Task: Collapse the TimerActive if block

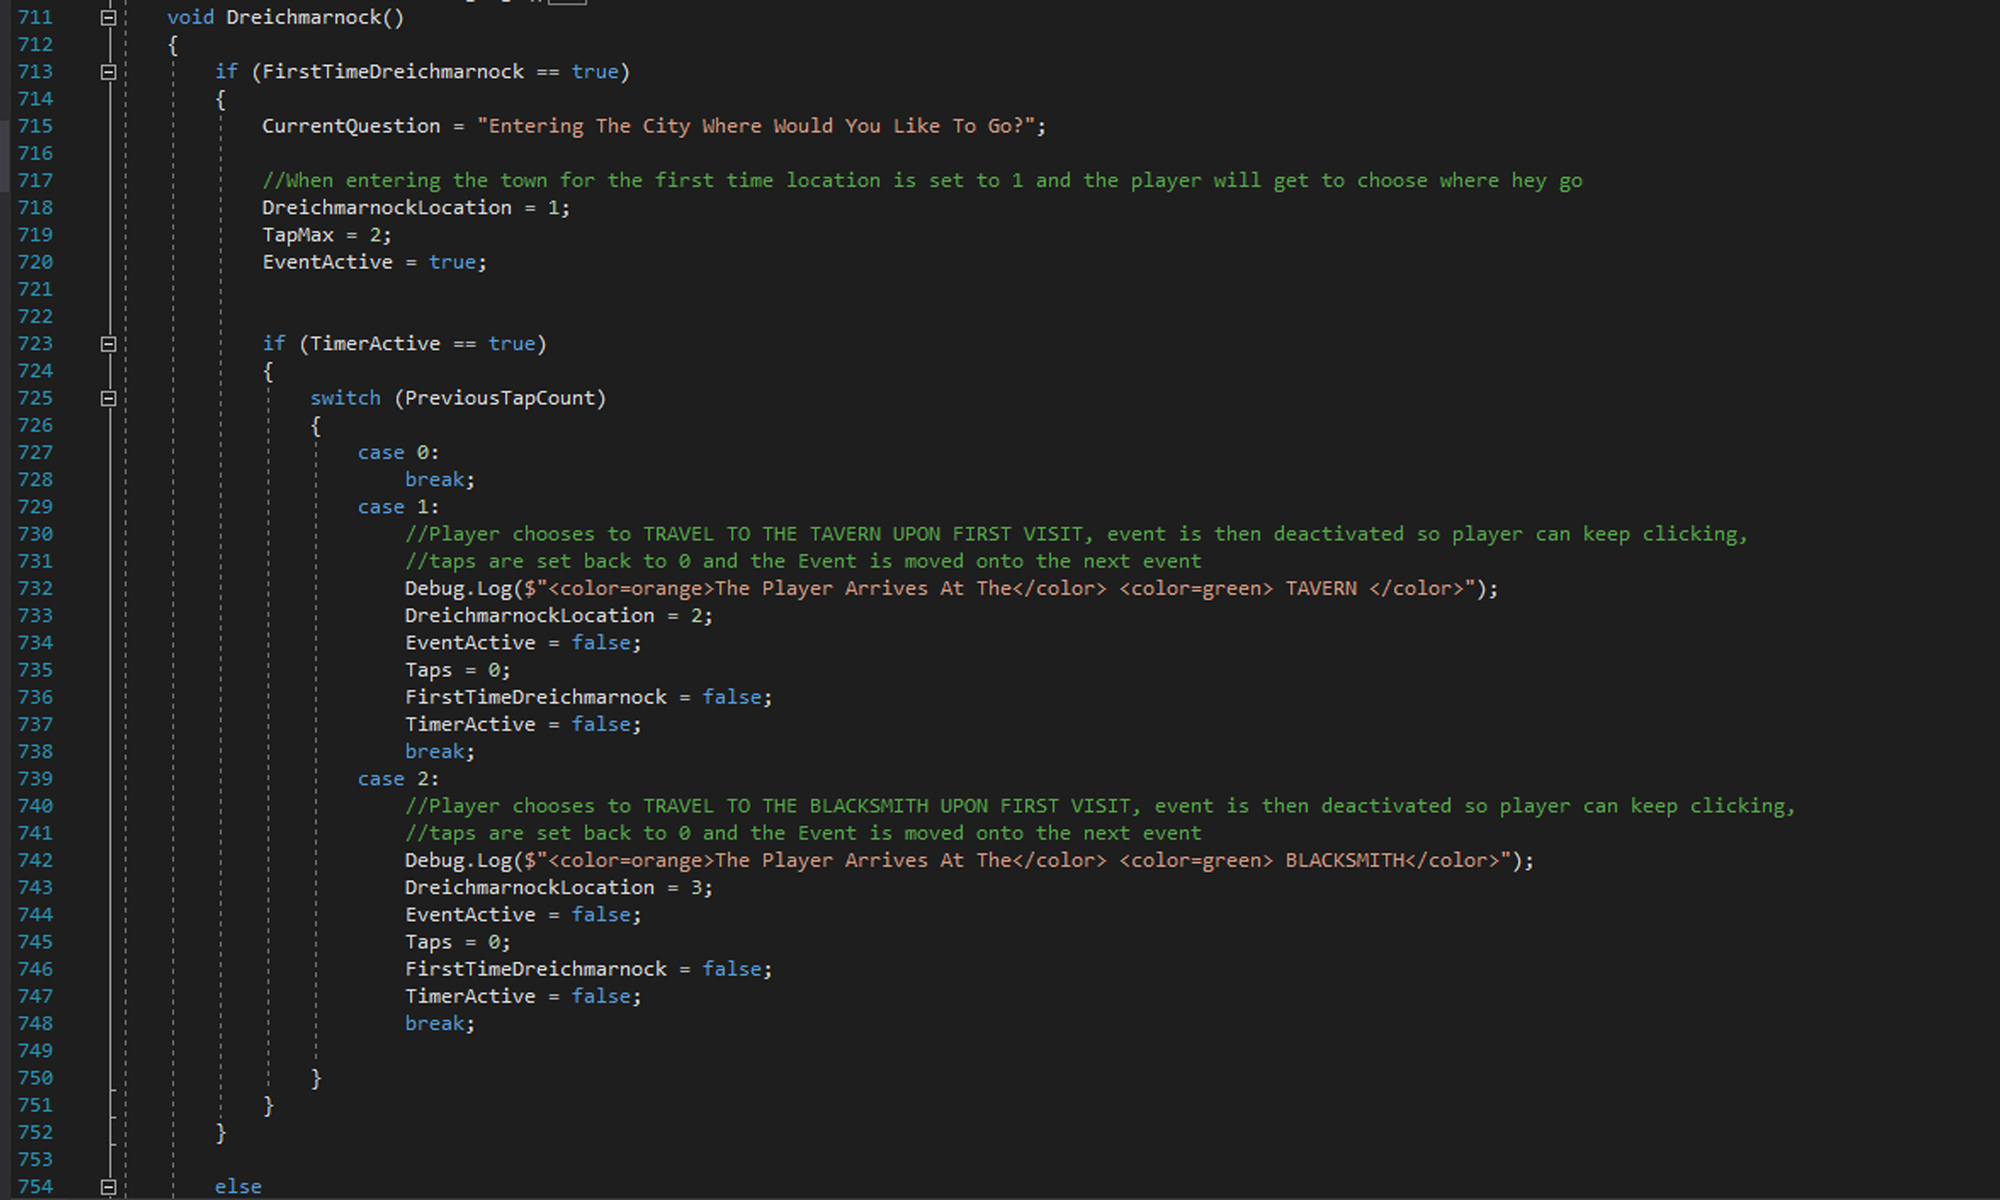Action: pyautogui.click(x=109, y=344)
